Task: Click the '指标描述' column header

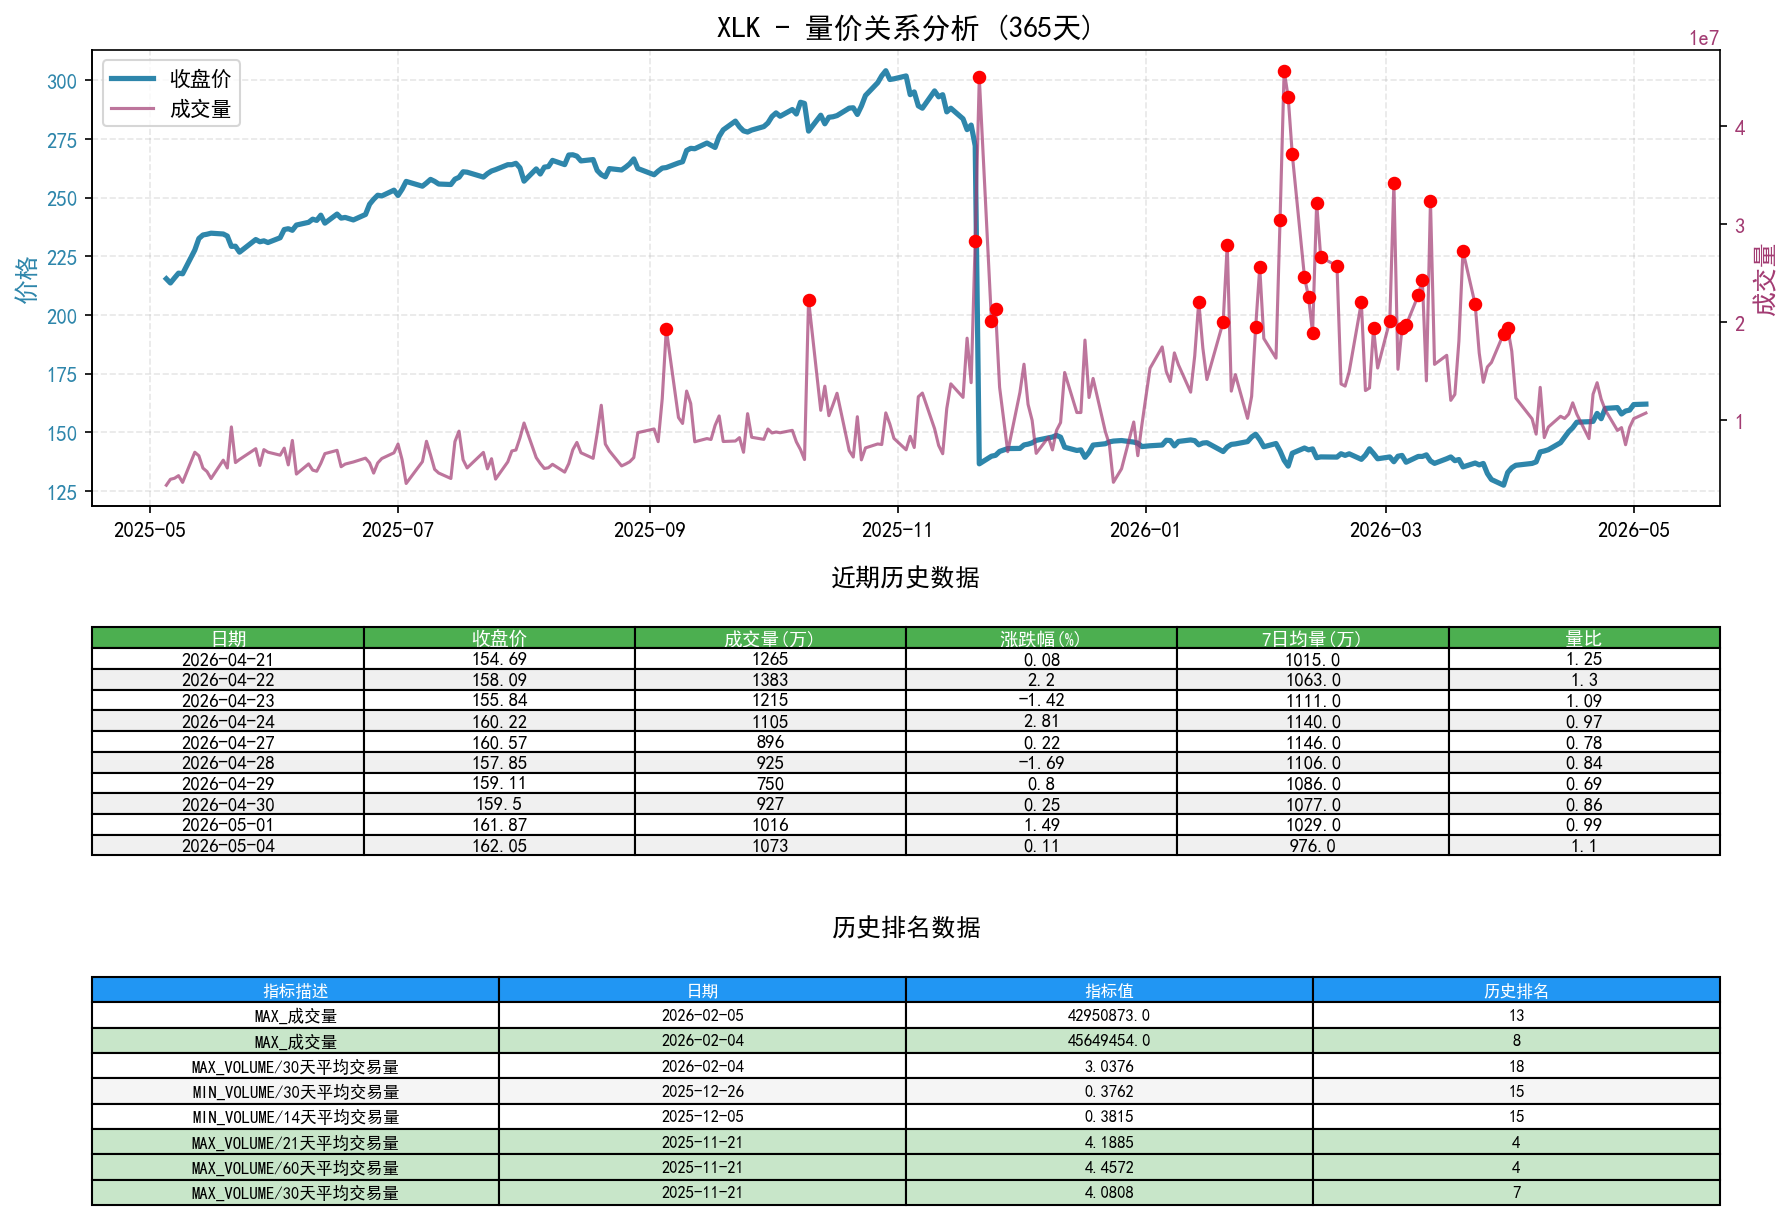Action: click(295, 990)
